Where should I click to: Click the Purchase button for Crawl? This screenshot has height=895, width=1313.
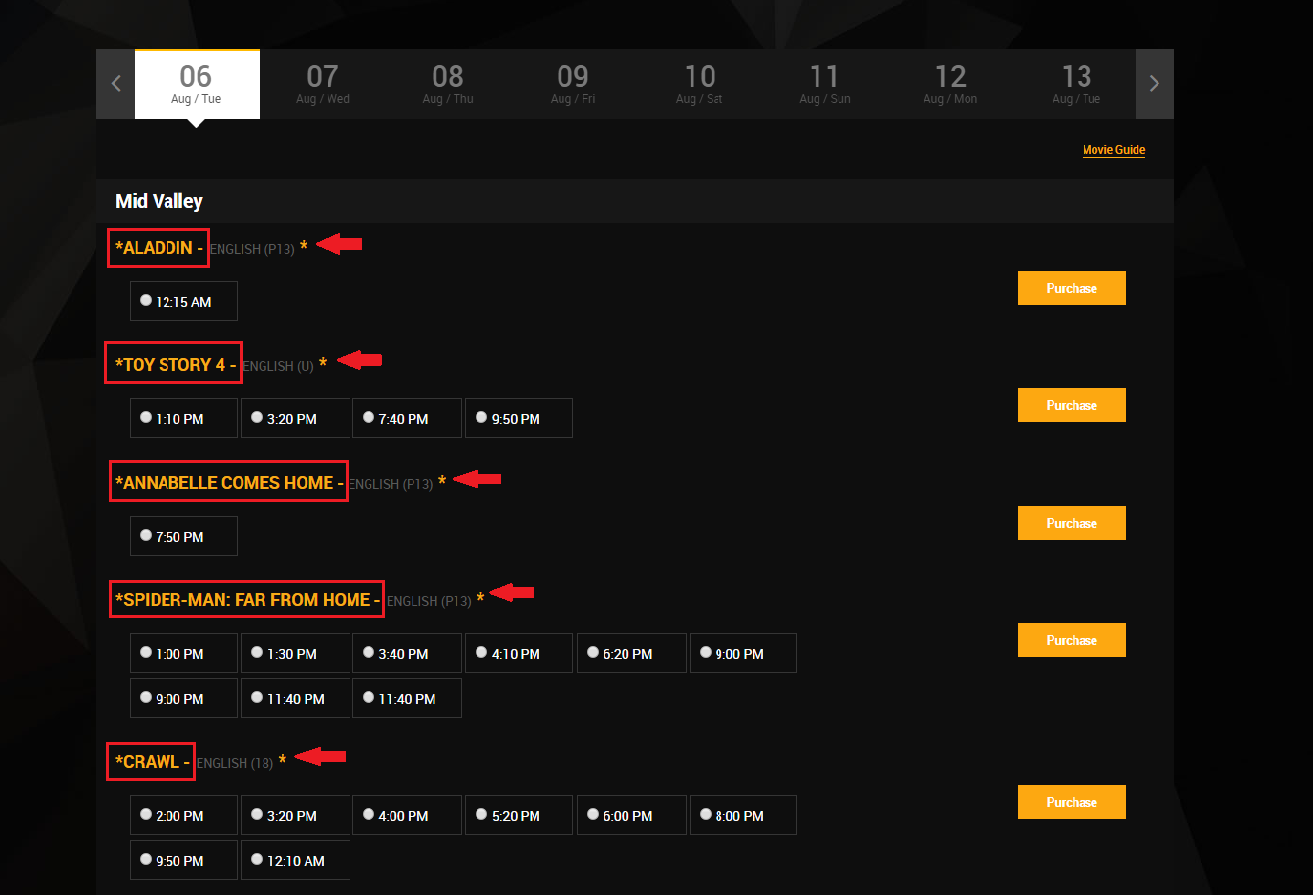pos(1071,802)
